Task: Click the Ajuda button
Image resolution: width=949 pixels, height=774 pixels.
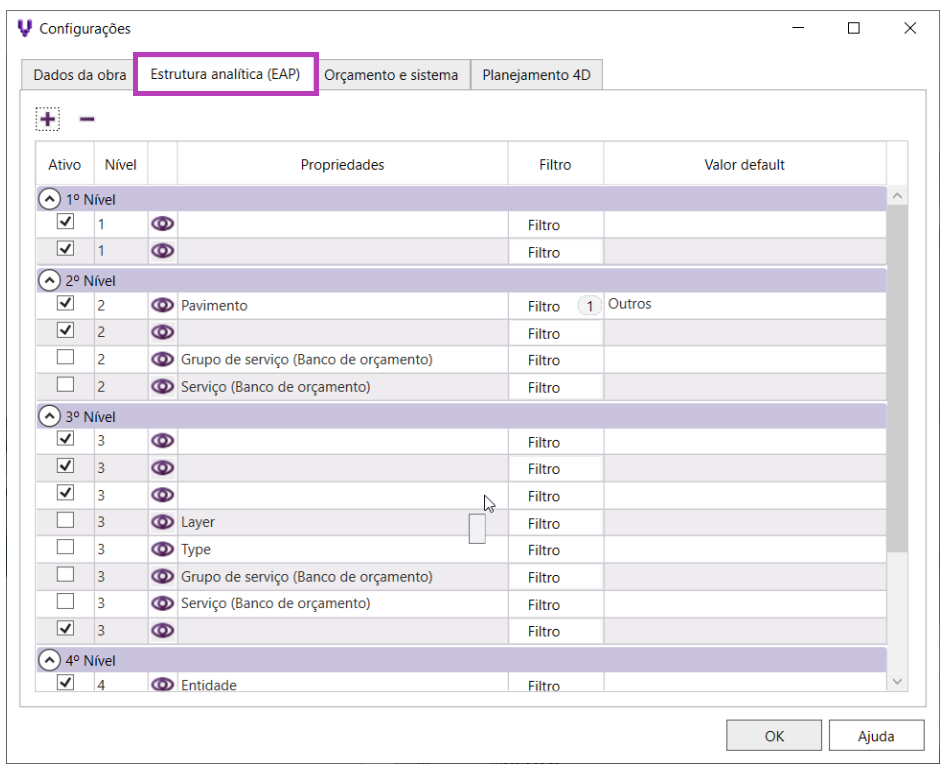Action: click(x=875, y=736)
